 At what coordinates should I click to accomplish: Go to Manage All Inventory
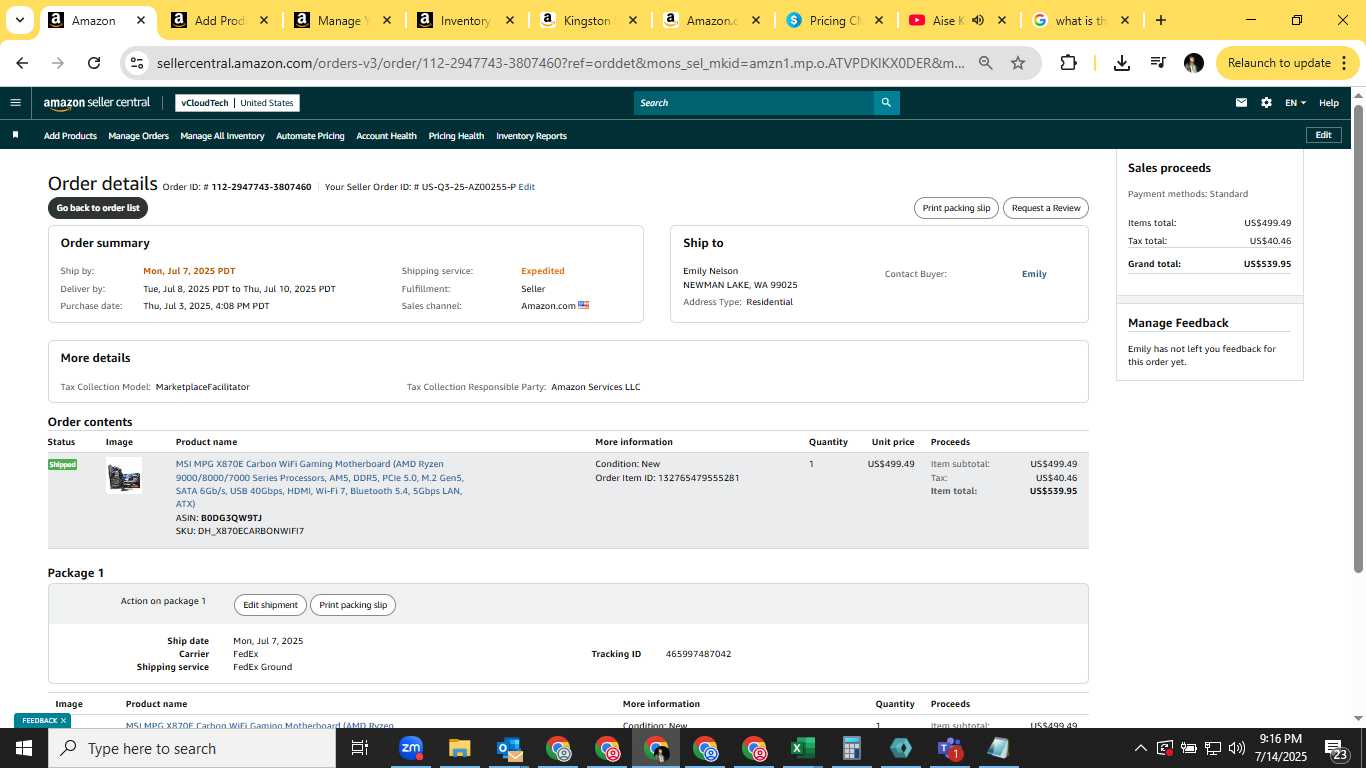pos(222,135)
